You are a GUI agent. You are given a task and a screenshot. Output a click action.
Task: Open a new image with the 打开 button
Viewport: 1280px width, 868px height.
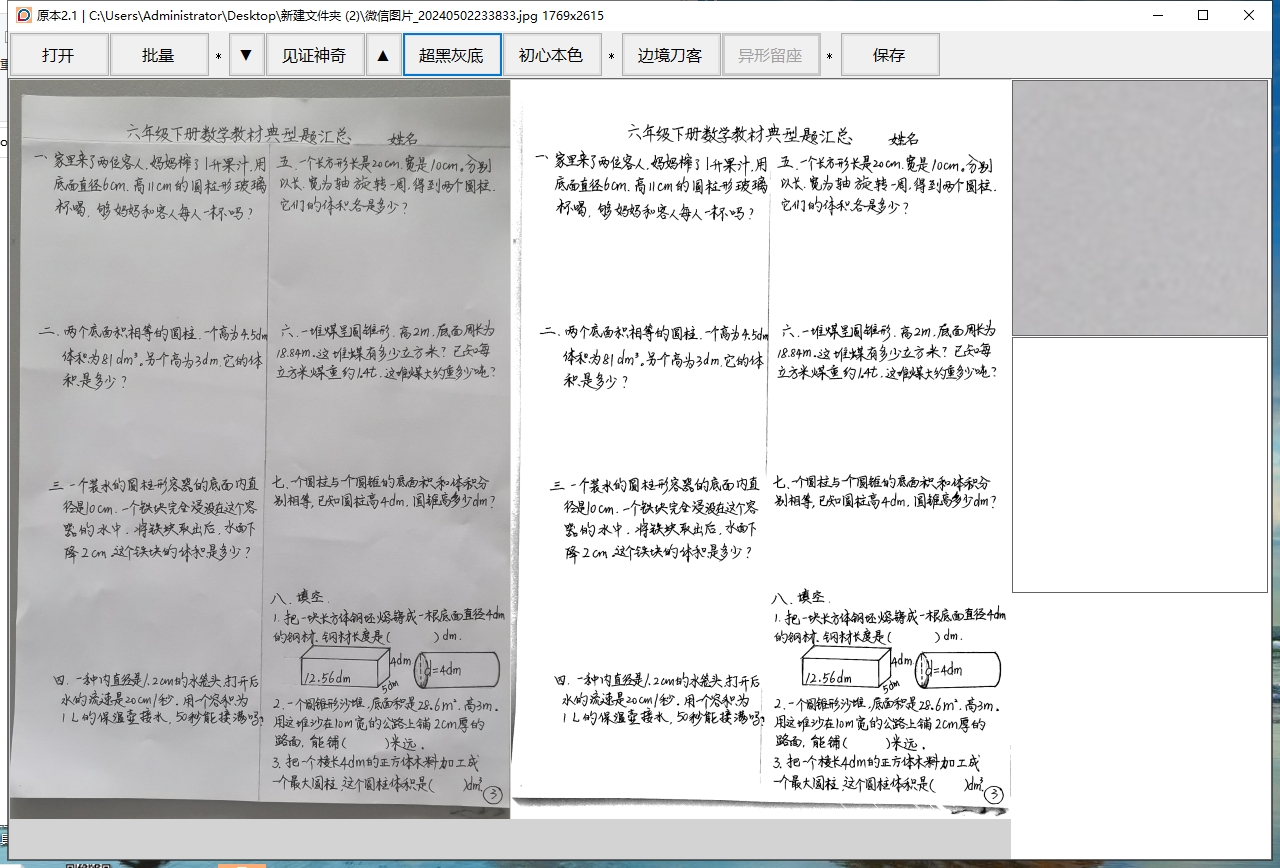point(57,55)
